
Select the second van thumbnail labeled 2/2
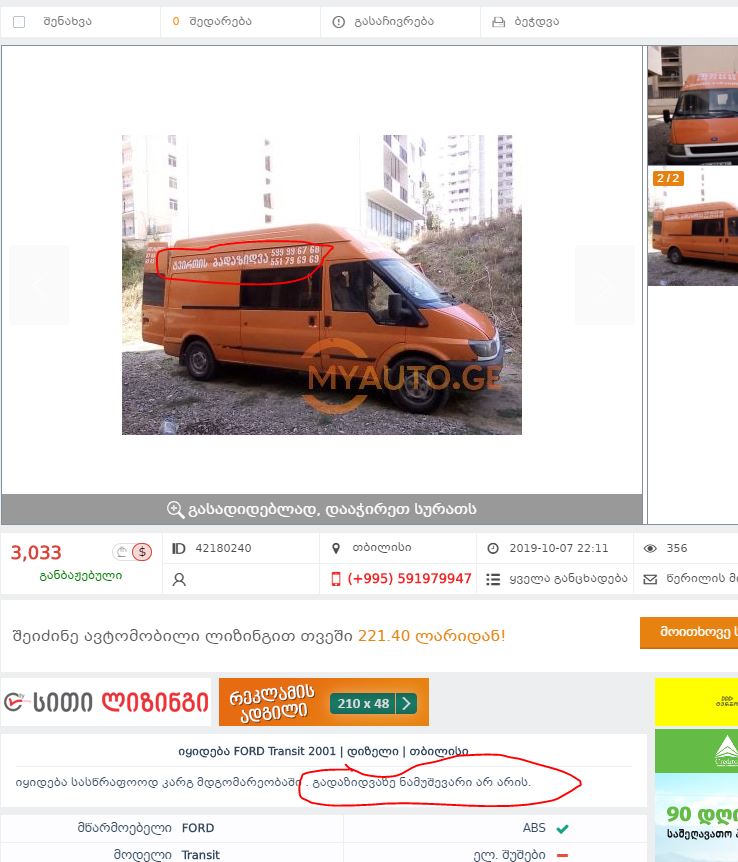693,226
